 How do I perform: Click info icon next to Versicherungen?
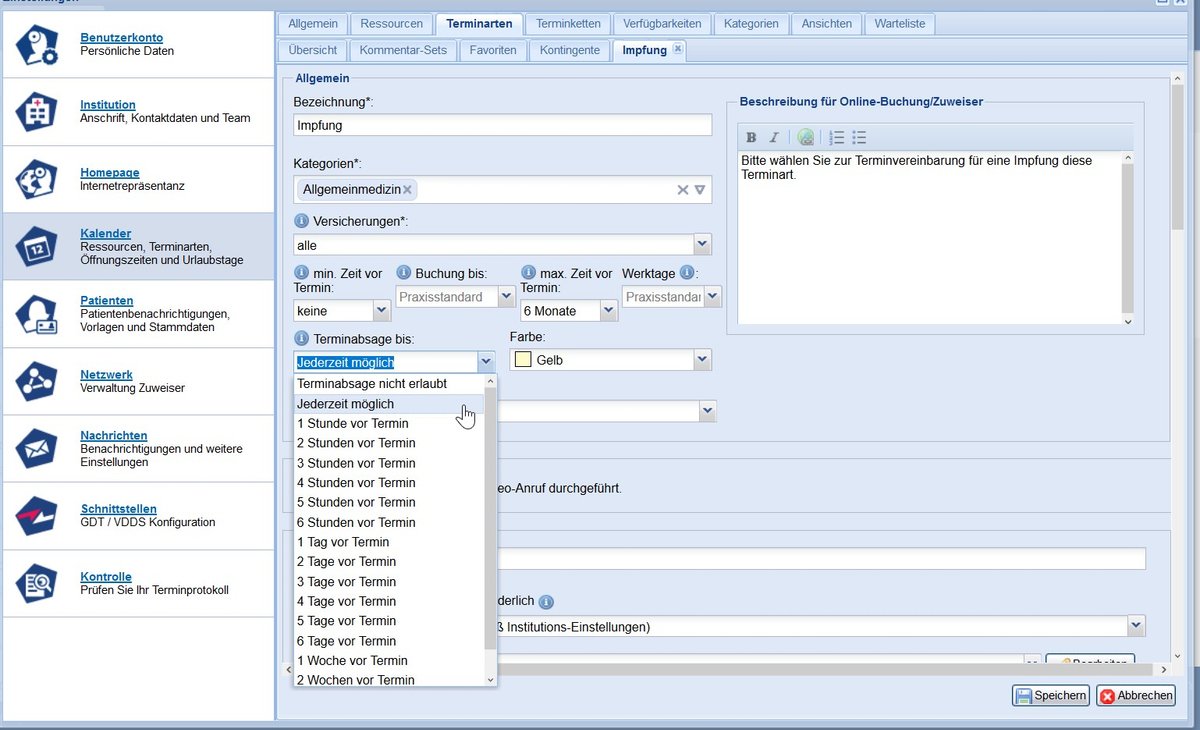click(x=301, y=221)
